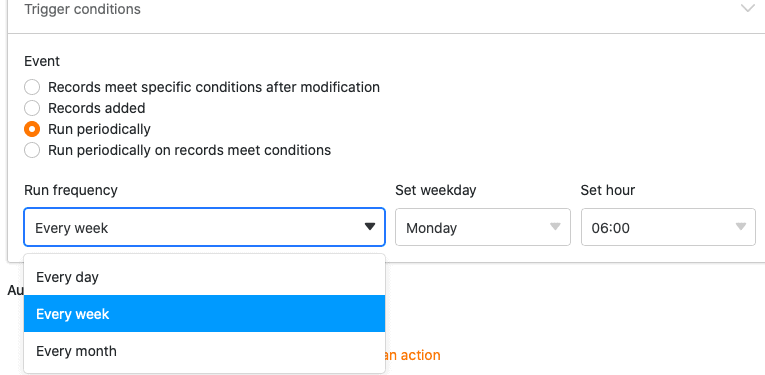Select 'Records meet specific conditions after modification' radio

click(x=32, y=87)
